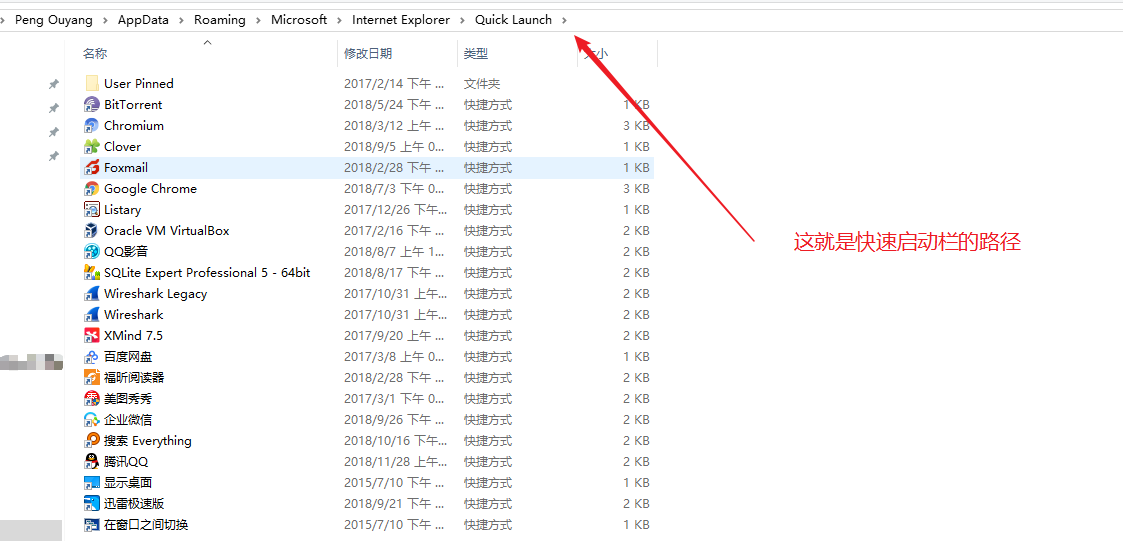The image size is (1123, 541).
Task: Click the 快捷方式 type of XMind 7.5
Action: click(x=488, y=335)
